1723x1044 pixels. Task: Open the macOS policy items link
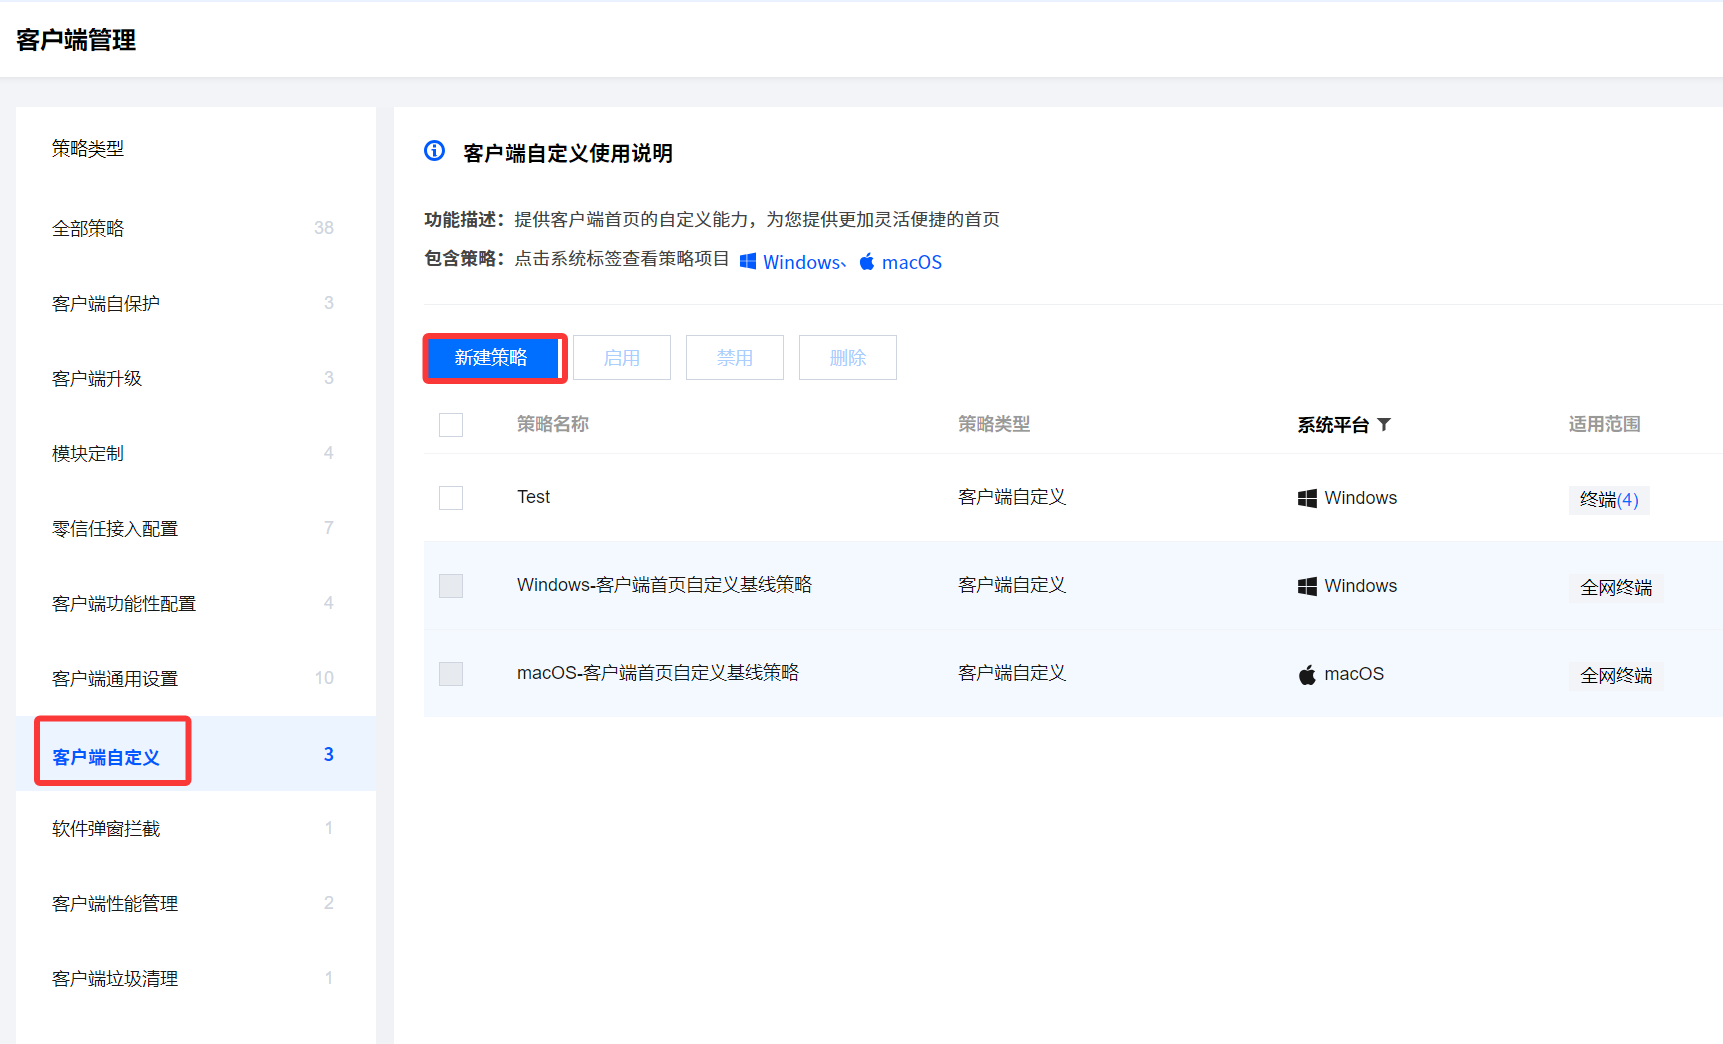(911, 262)
